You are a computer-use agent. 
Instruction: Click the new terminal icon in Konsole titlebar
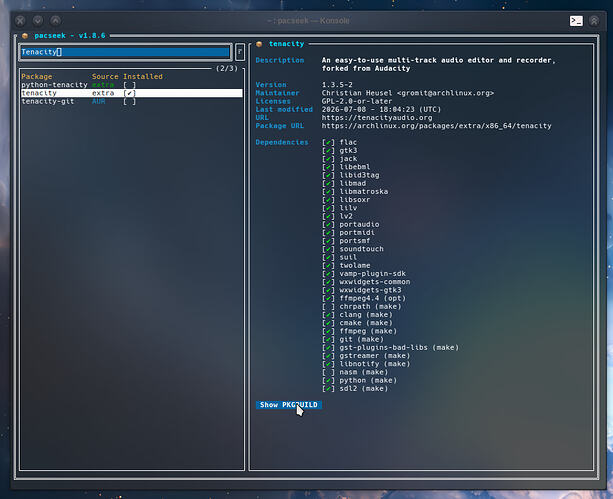coord(576,21)
